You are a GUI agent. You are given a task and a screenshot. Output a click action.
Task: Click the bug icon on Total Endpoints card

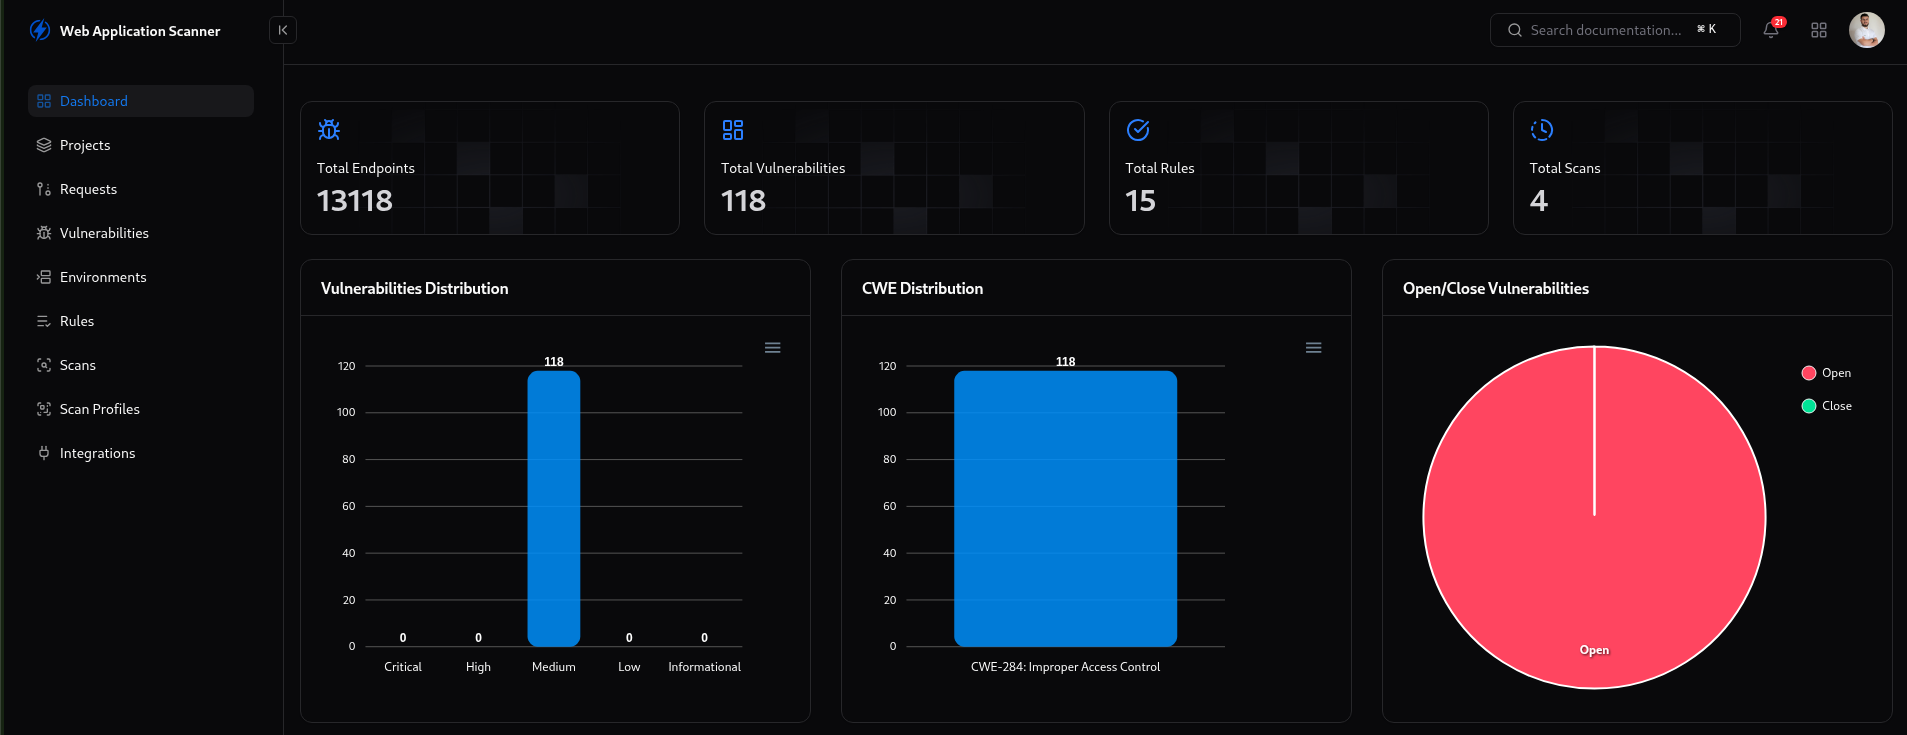click(x=329, y=130)
